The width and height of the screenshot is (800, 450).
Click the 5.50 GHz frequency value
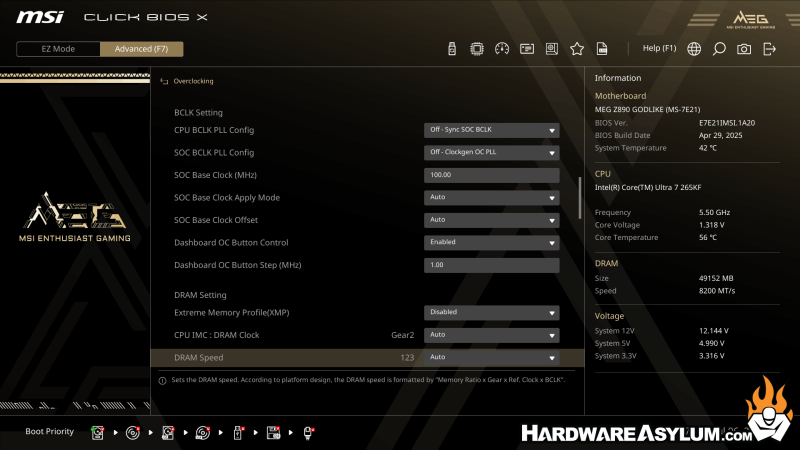pos(714,212)
